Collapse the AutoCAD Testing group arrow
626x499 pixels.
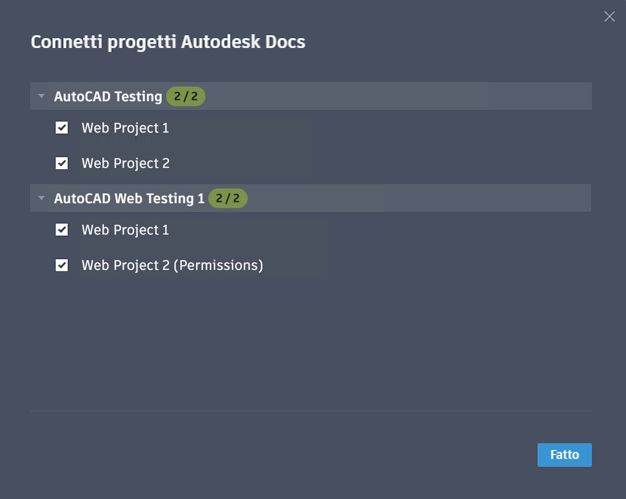coord(42,97)
